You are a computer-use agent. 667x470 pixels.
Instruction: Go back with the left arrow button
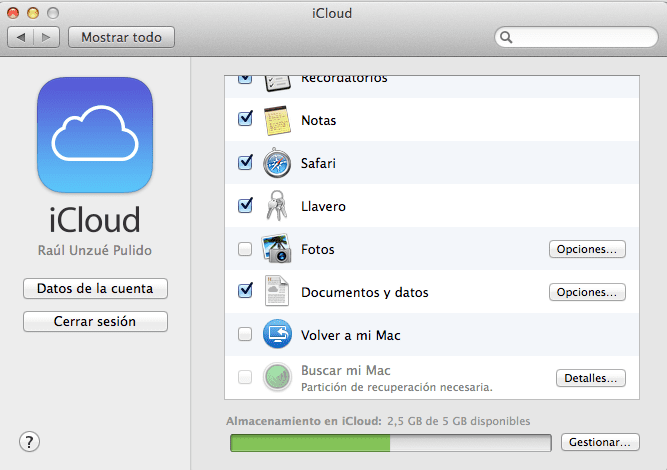(21, 37)
